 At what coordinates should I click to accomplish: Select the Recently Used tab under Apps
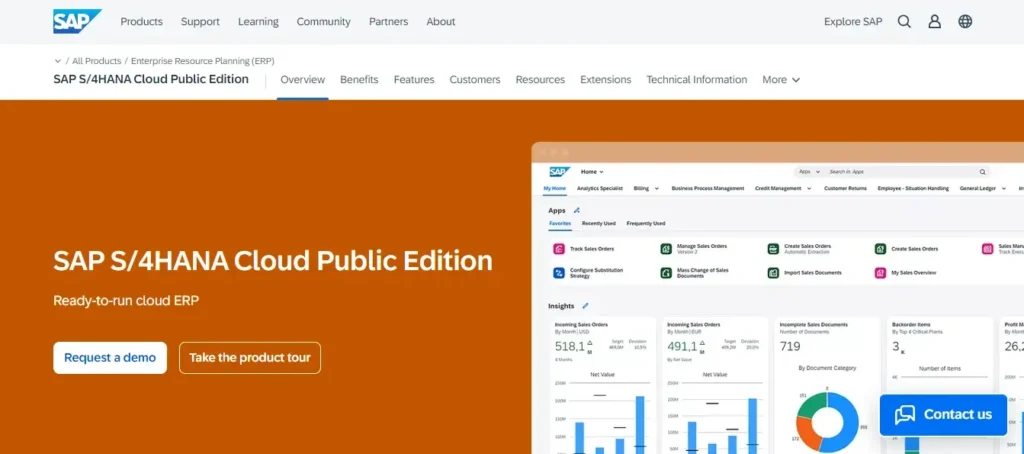[x=599, y=223]
